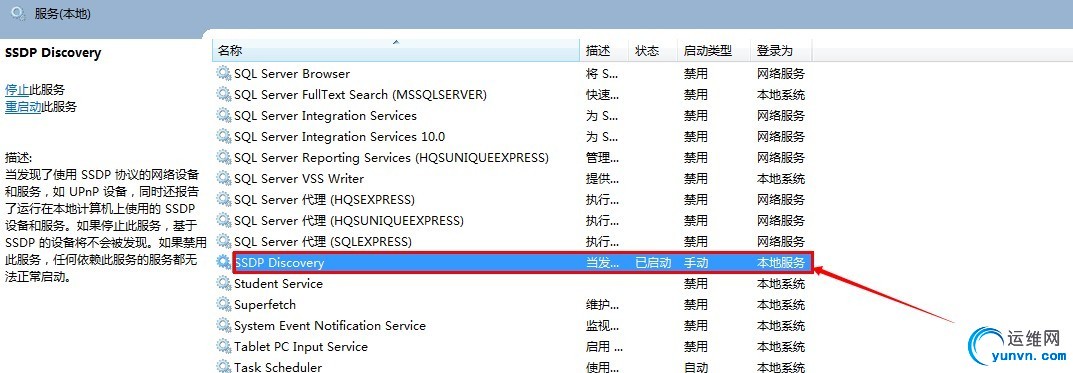This screenshot has height=373, width=1073.
Task: Click the 服务(本地) magnifier icon in header
Action: point(18,13)
